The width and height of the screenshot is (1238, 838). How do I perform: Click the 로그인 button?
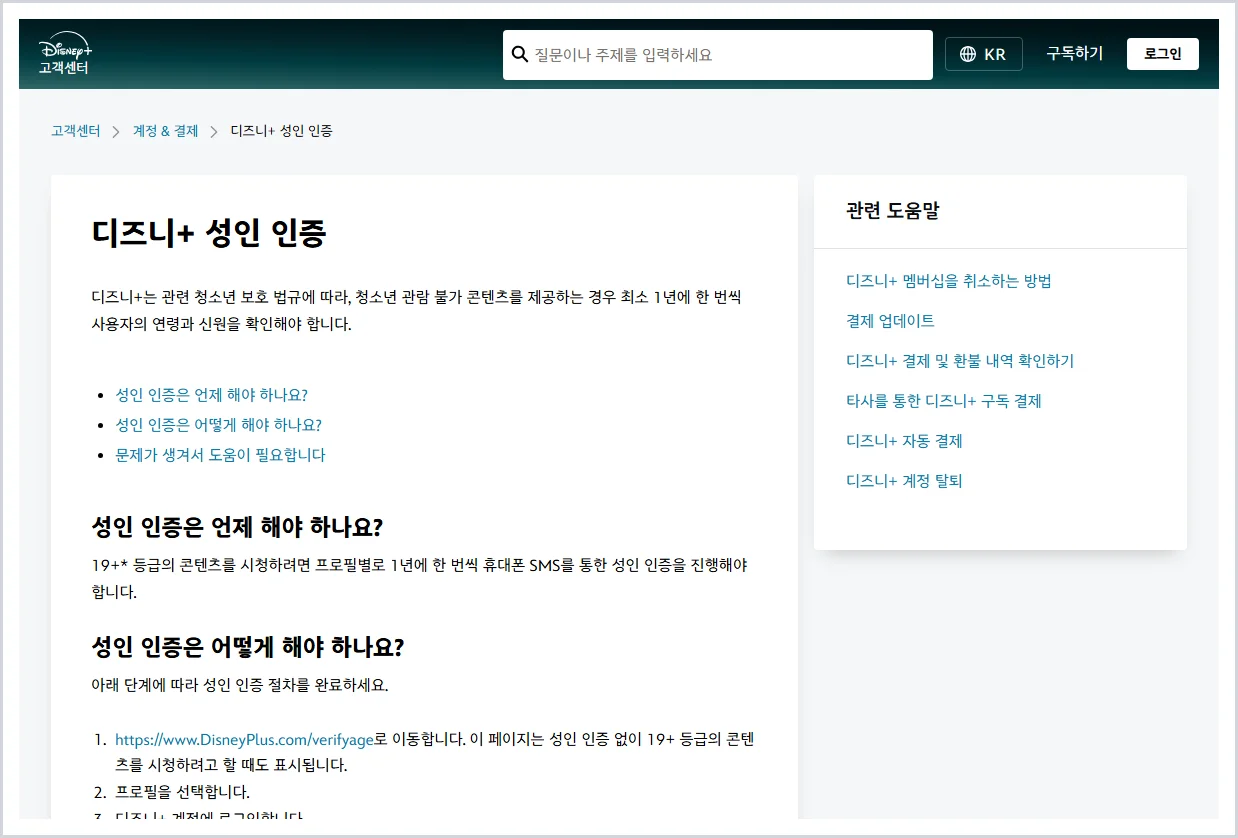[x=1162, y=54]
